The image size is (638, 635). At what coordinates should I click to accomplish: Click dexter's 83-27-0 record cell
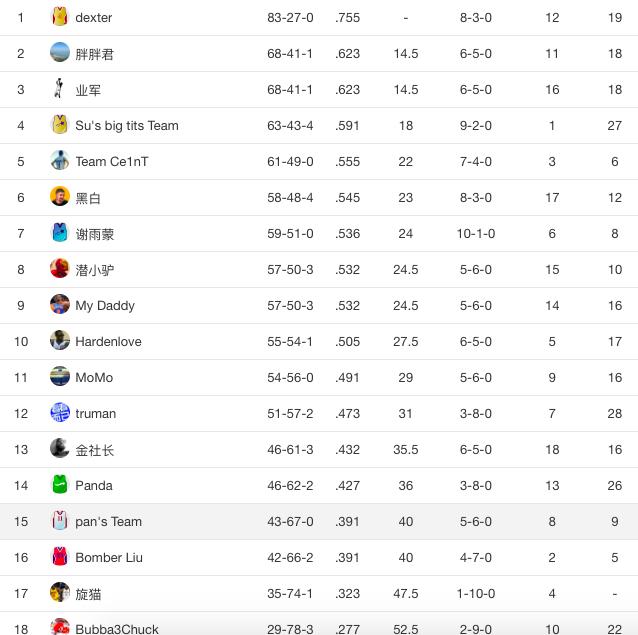pos(290,17)
